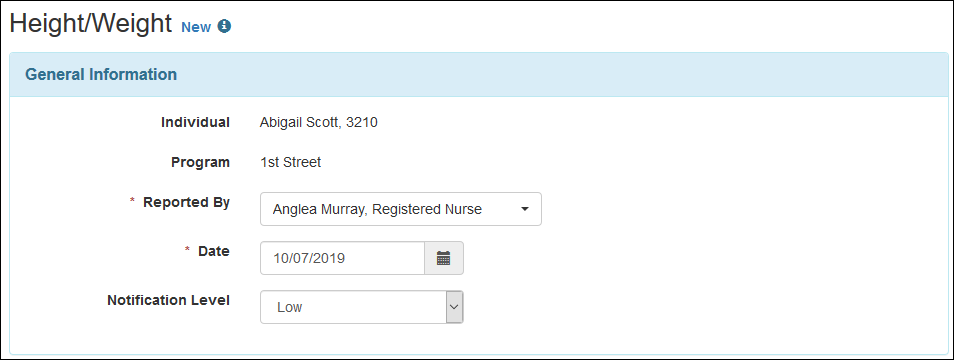Image resolution: width=954 pixels, height=360 pixels.
Task: Click the Individual field label
Action: (x=195, y=122)
